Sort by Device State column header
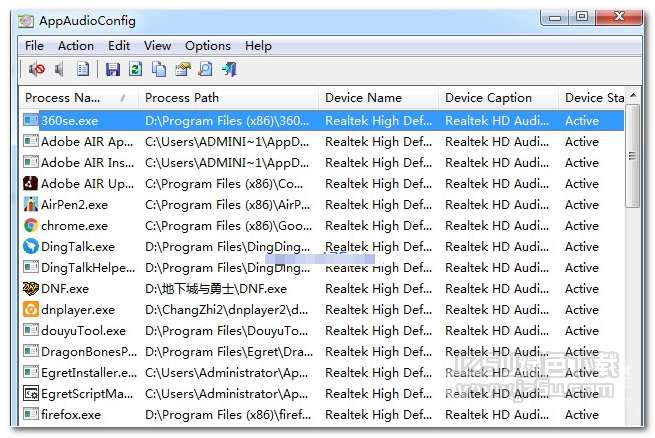This screenshot has width=655, height=438. (592, 98)
